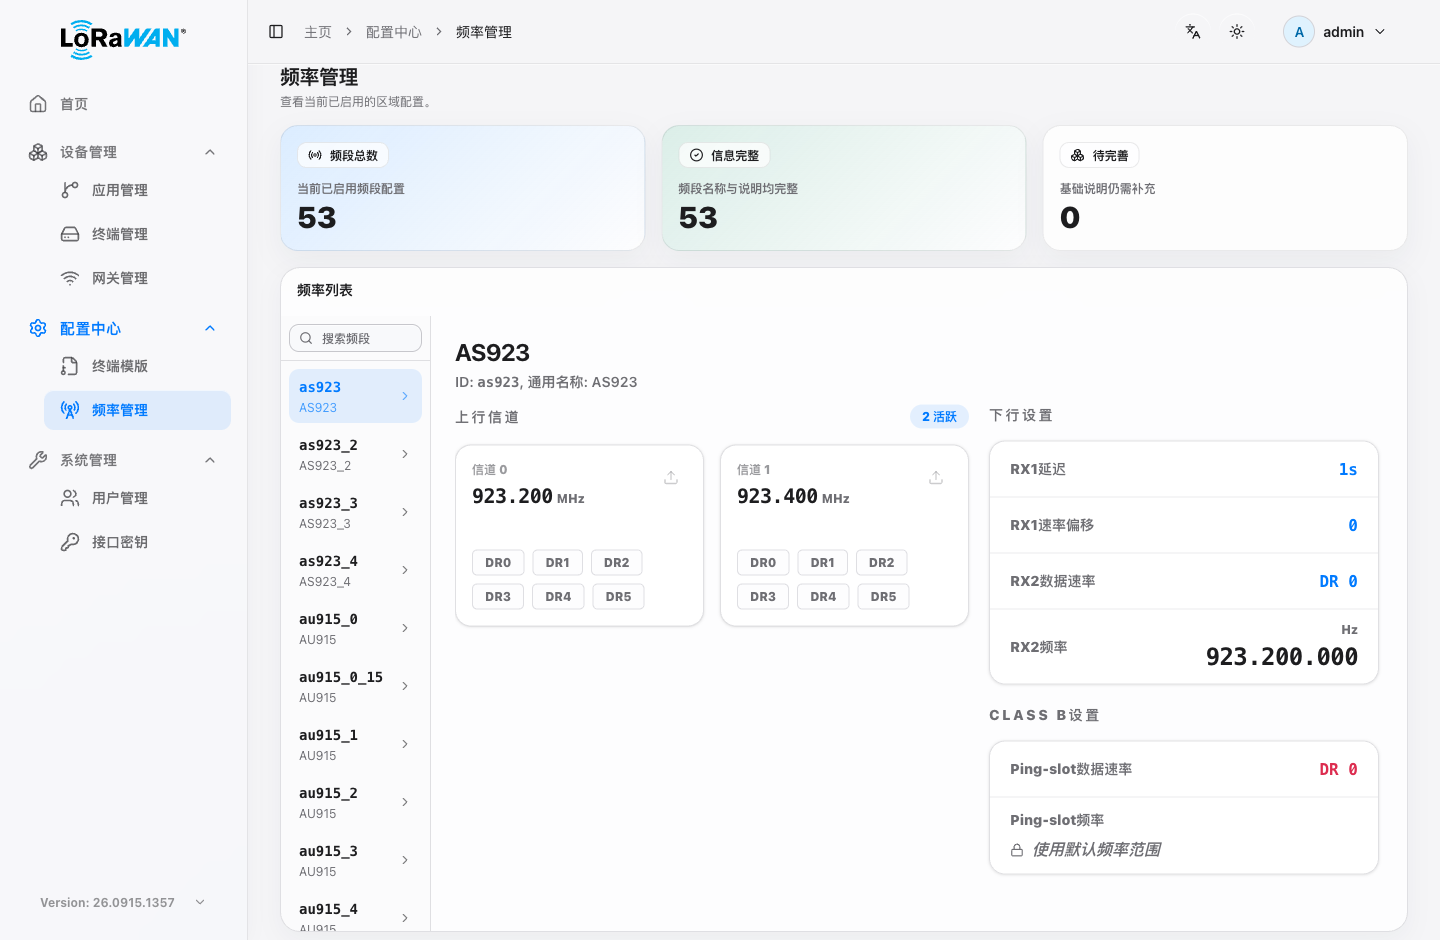1440x940 pixels.
Task: Click the search magnifier icon
Action: pos(307,338)
